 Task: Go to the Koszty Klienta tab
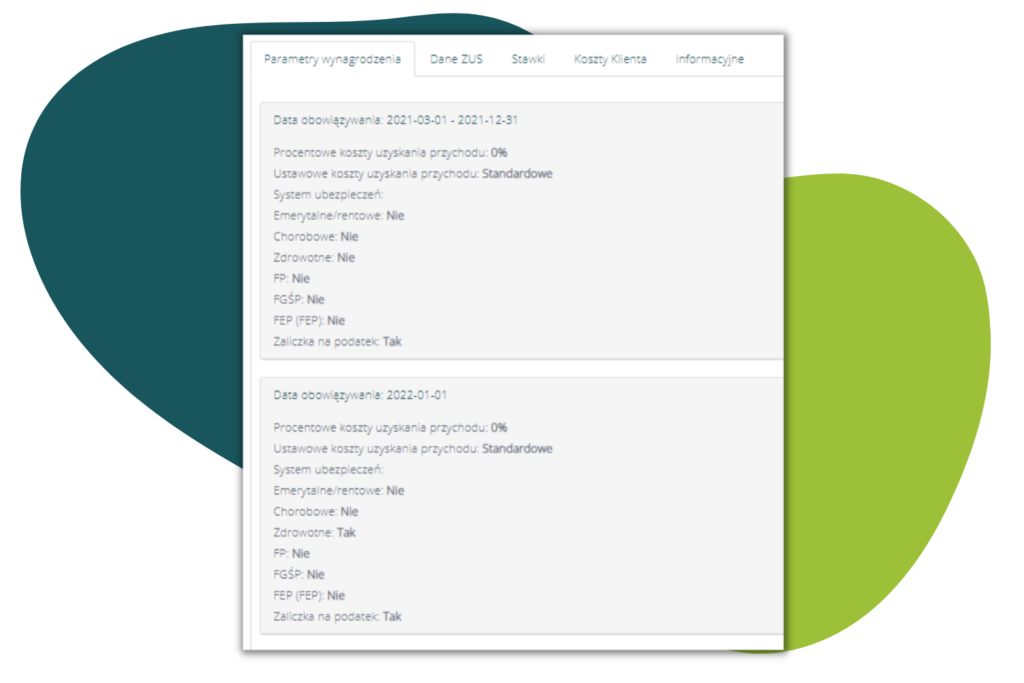(x=609, y=59)
